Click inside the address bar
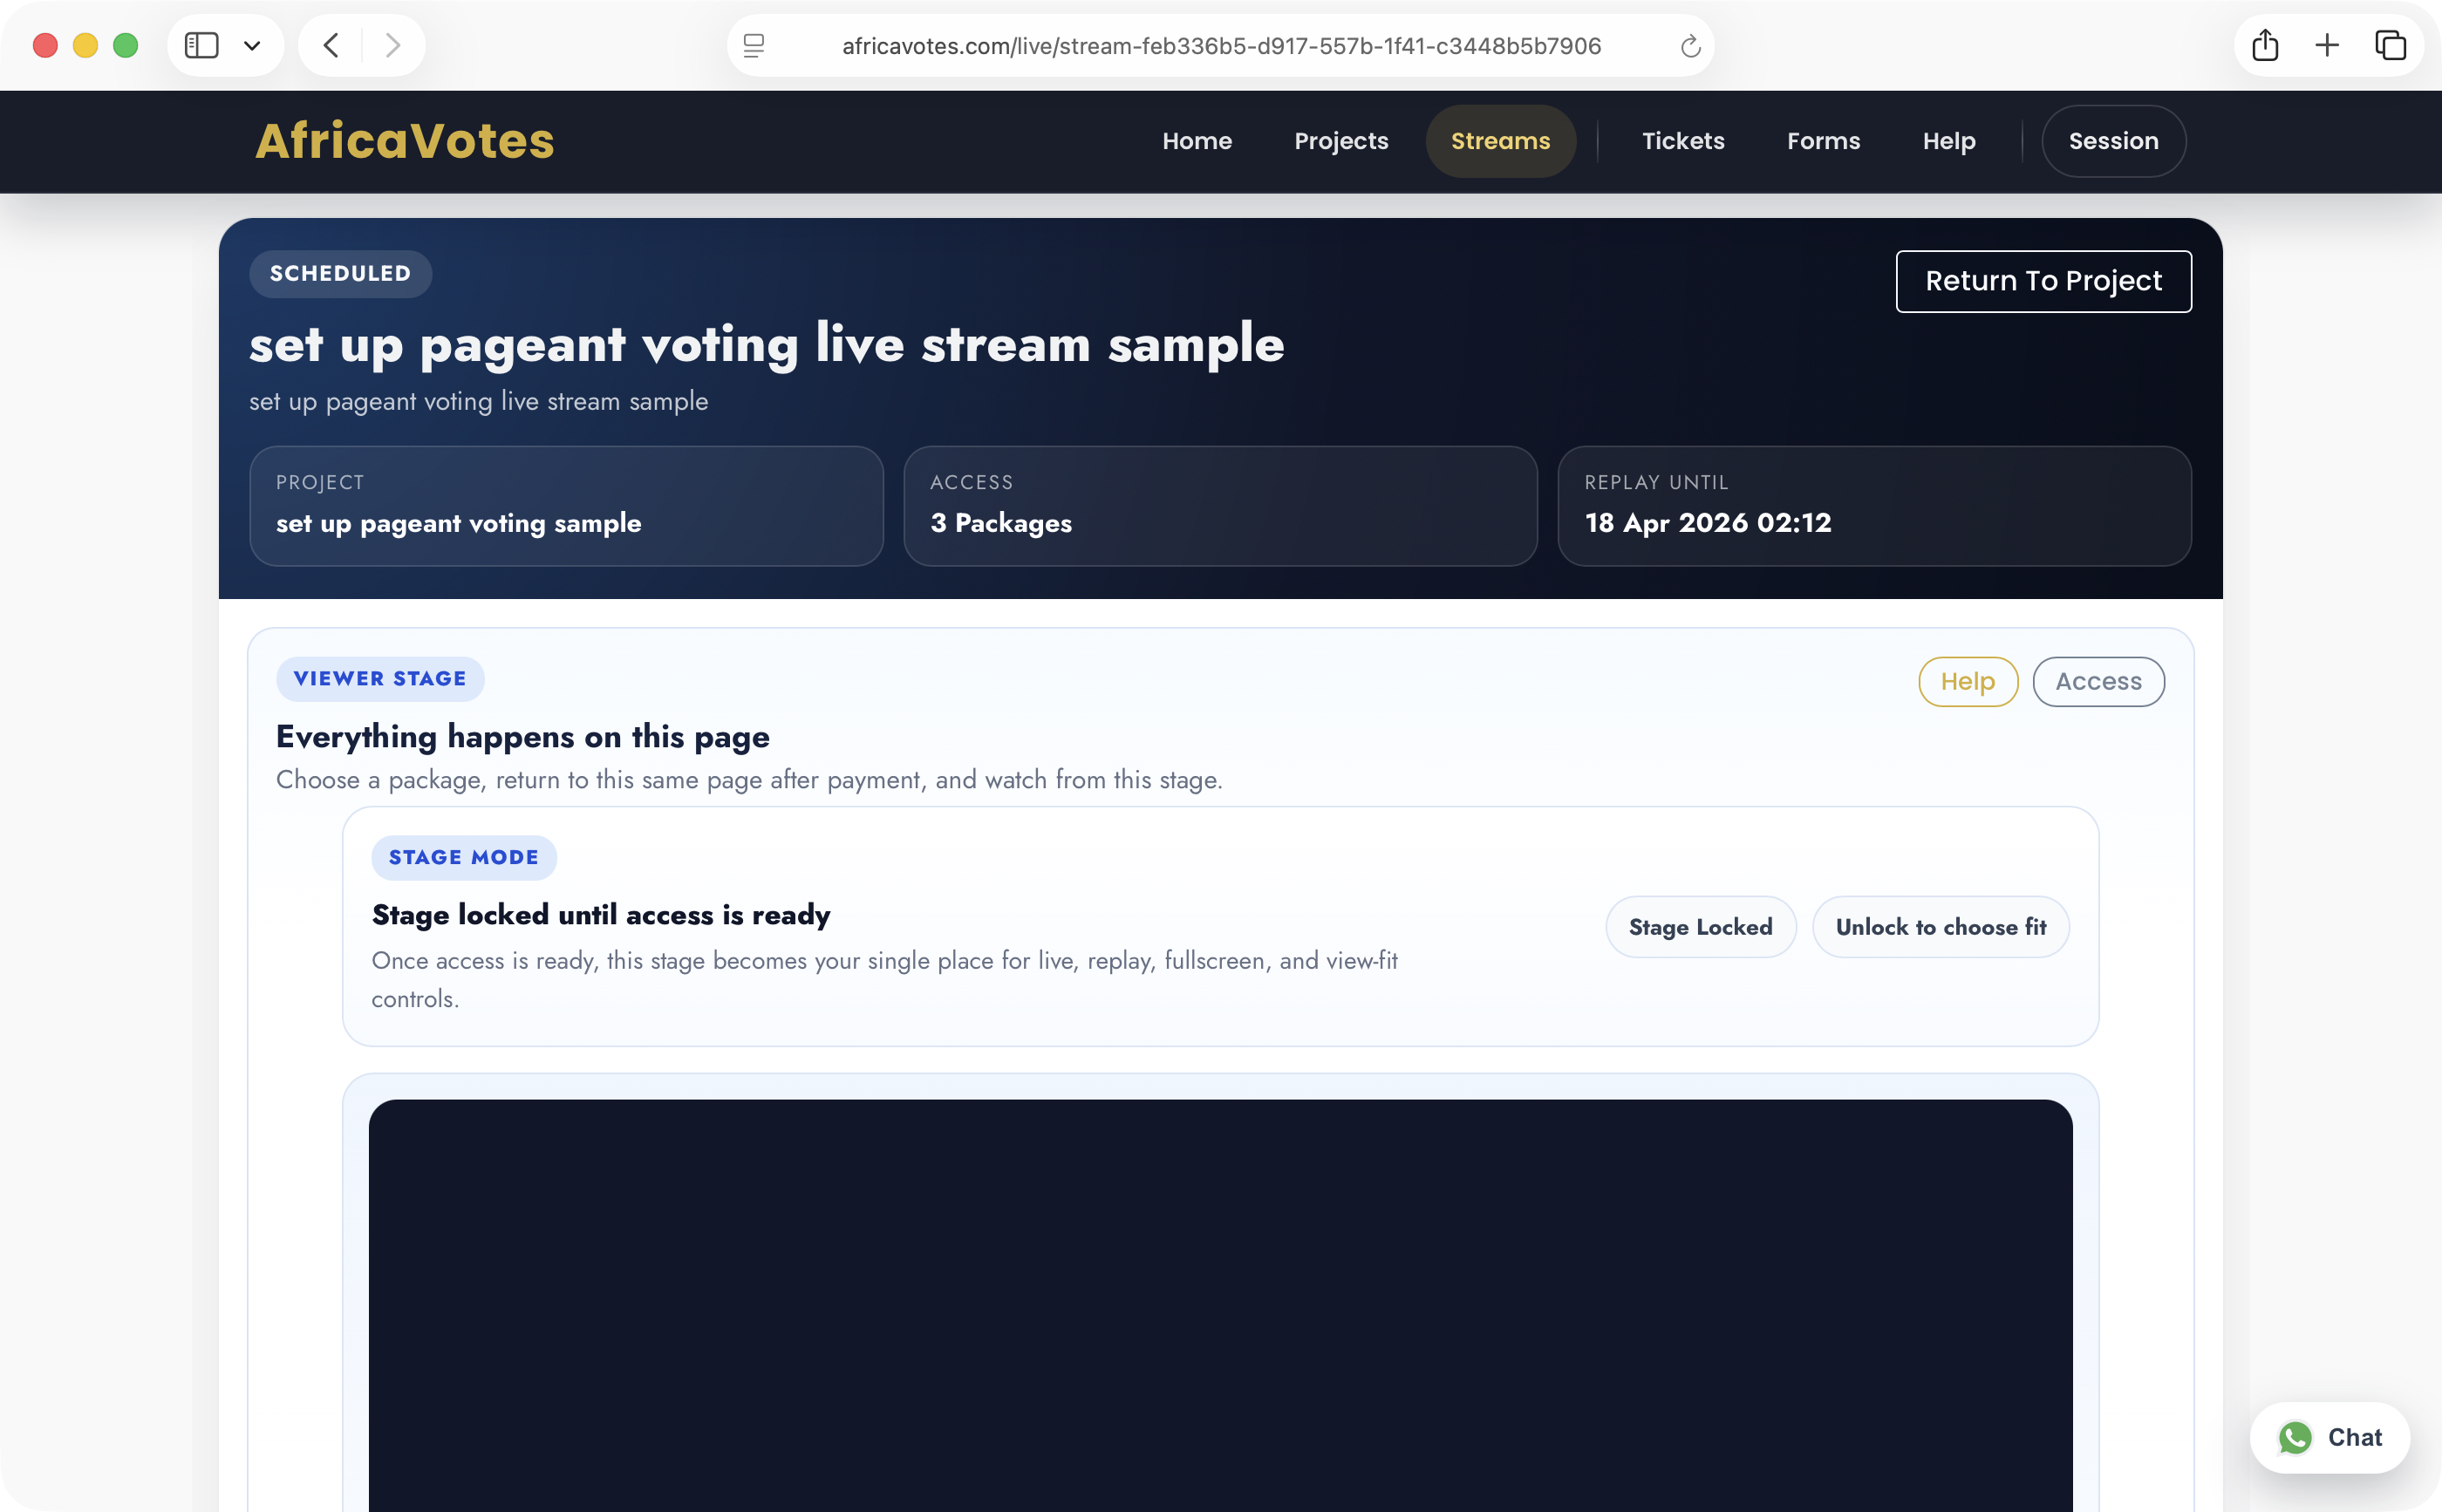2442x1512 pixels. tap(1218, 45)
